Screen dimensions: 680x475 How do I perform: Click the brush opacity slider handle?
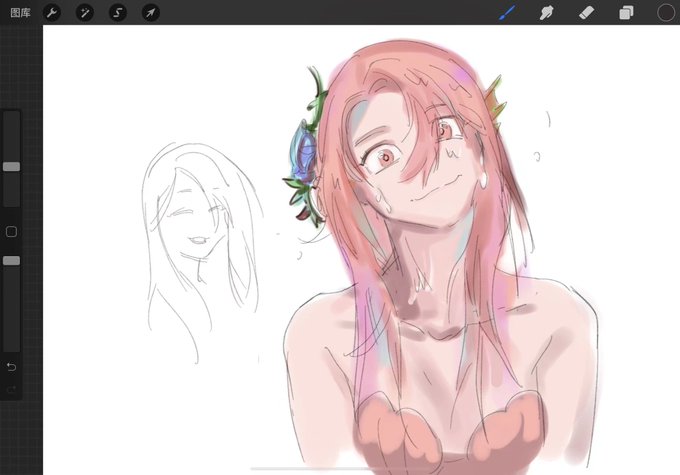pos(11,260)
